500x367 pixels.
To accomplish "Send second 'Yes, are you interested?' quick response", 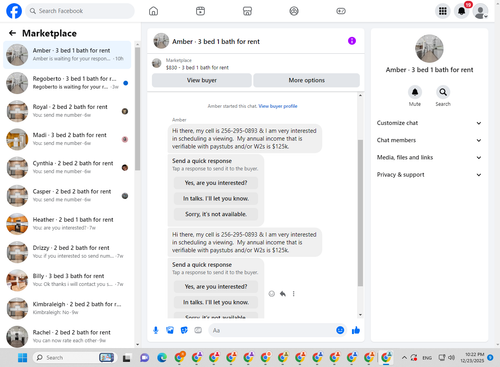I will pos(216,286).
